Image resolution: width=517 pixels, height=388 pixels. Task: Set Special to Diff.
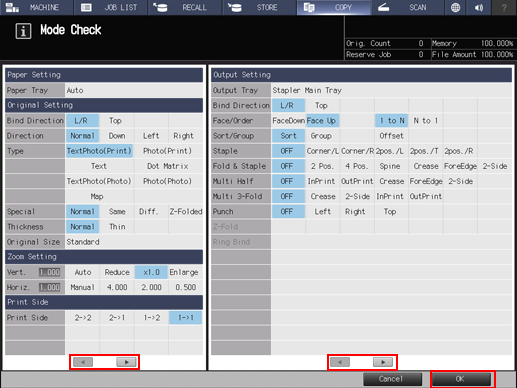pyautogui.click(x=151, y=212)
